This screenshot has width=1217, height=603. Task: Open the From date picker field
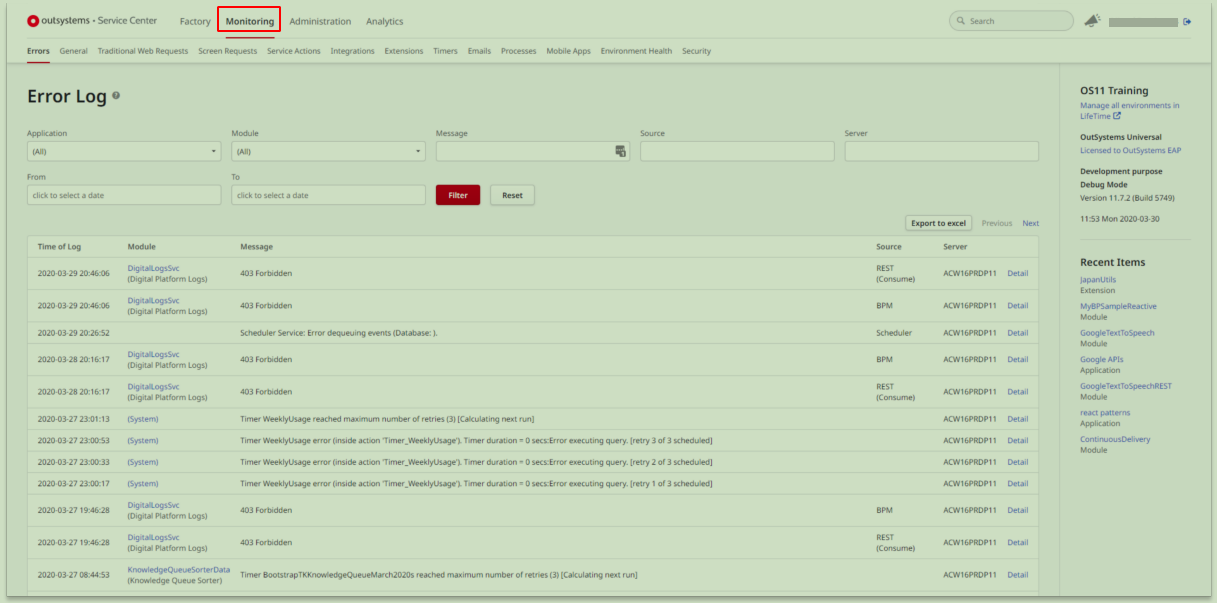[123, 194]
